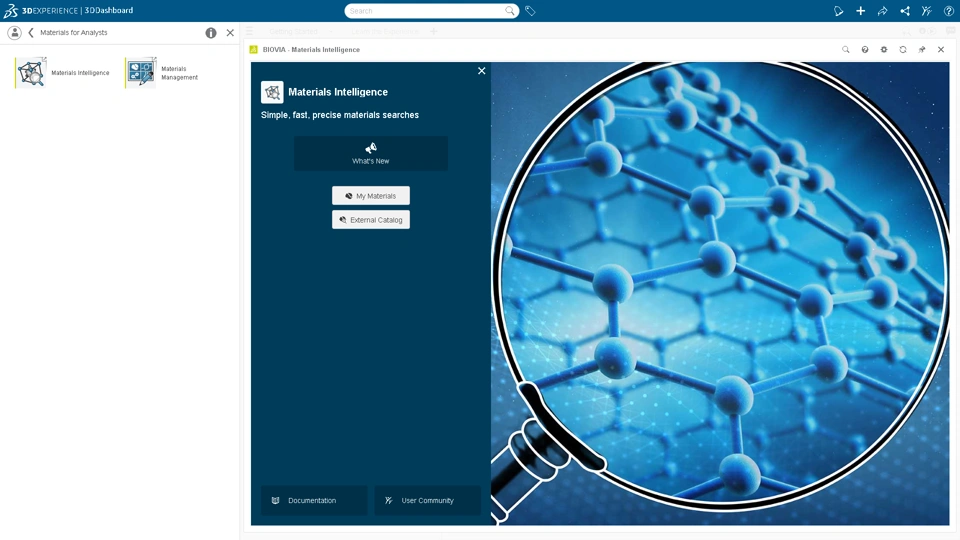The width and height of the screenshot is (960, 540).
Task: Open the social network share icon
Action: tap(904, 11)
